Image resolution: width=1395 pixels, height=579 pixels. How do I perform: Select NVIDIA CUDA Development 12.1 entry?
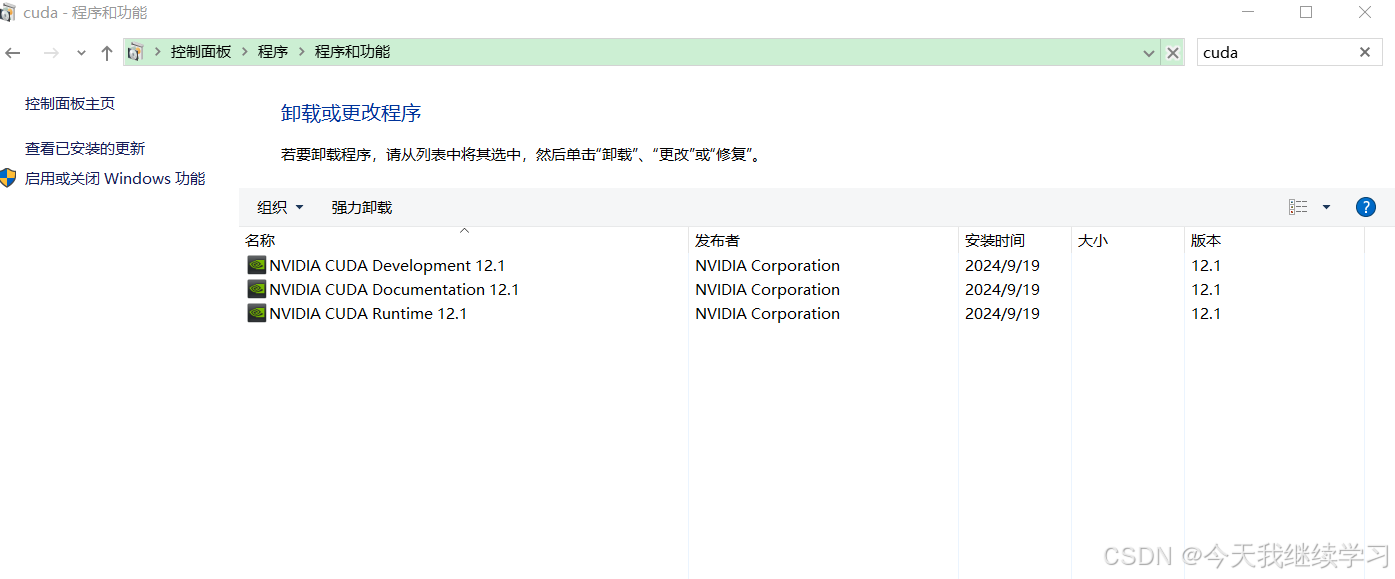click(387, 265)
